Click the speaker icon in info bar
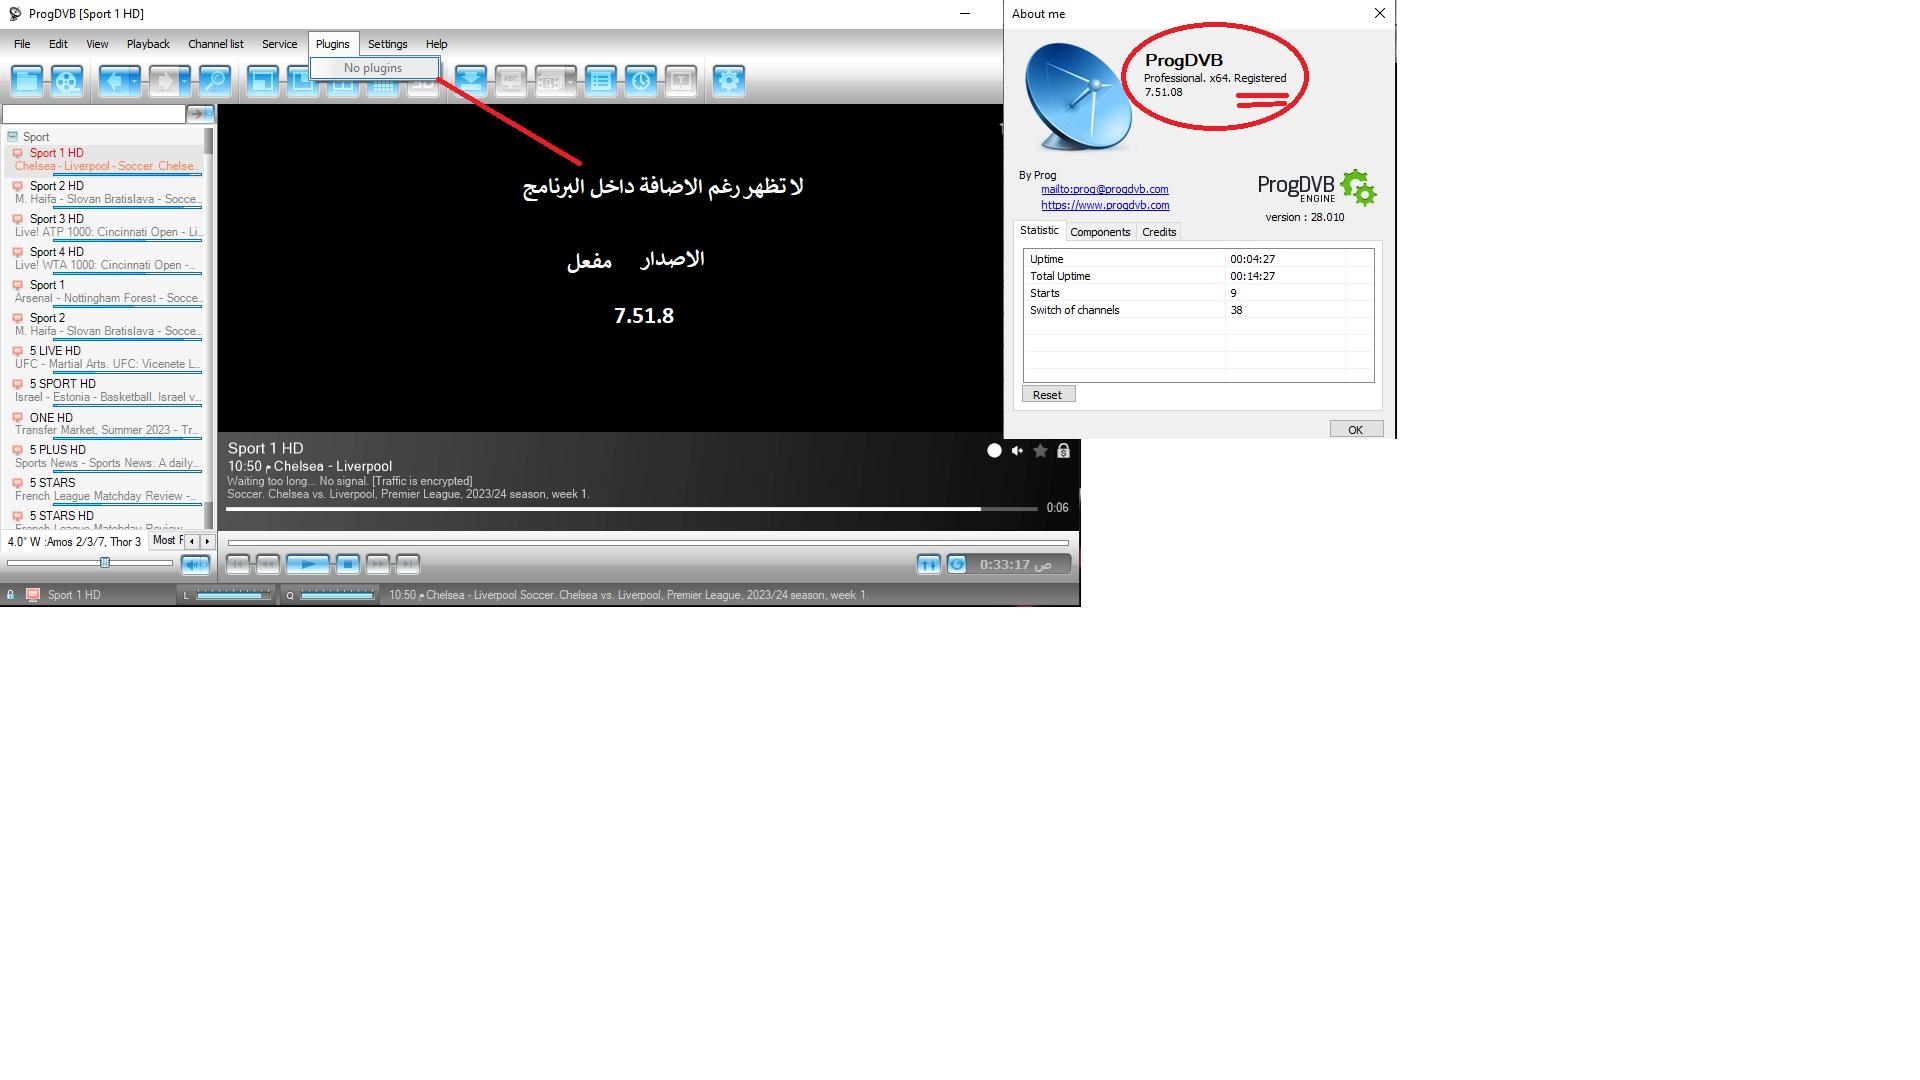The width and height of the screenshot is (1920, 1080). tap(1017, 451)
